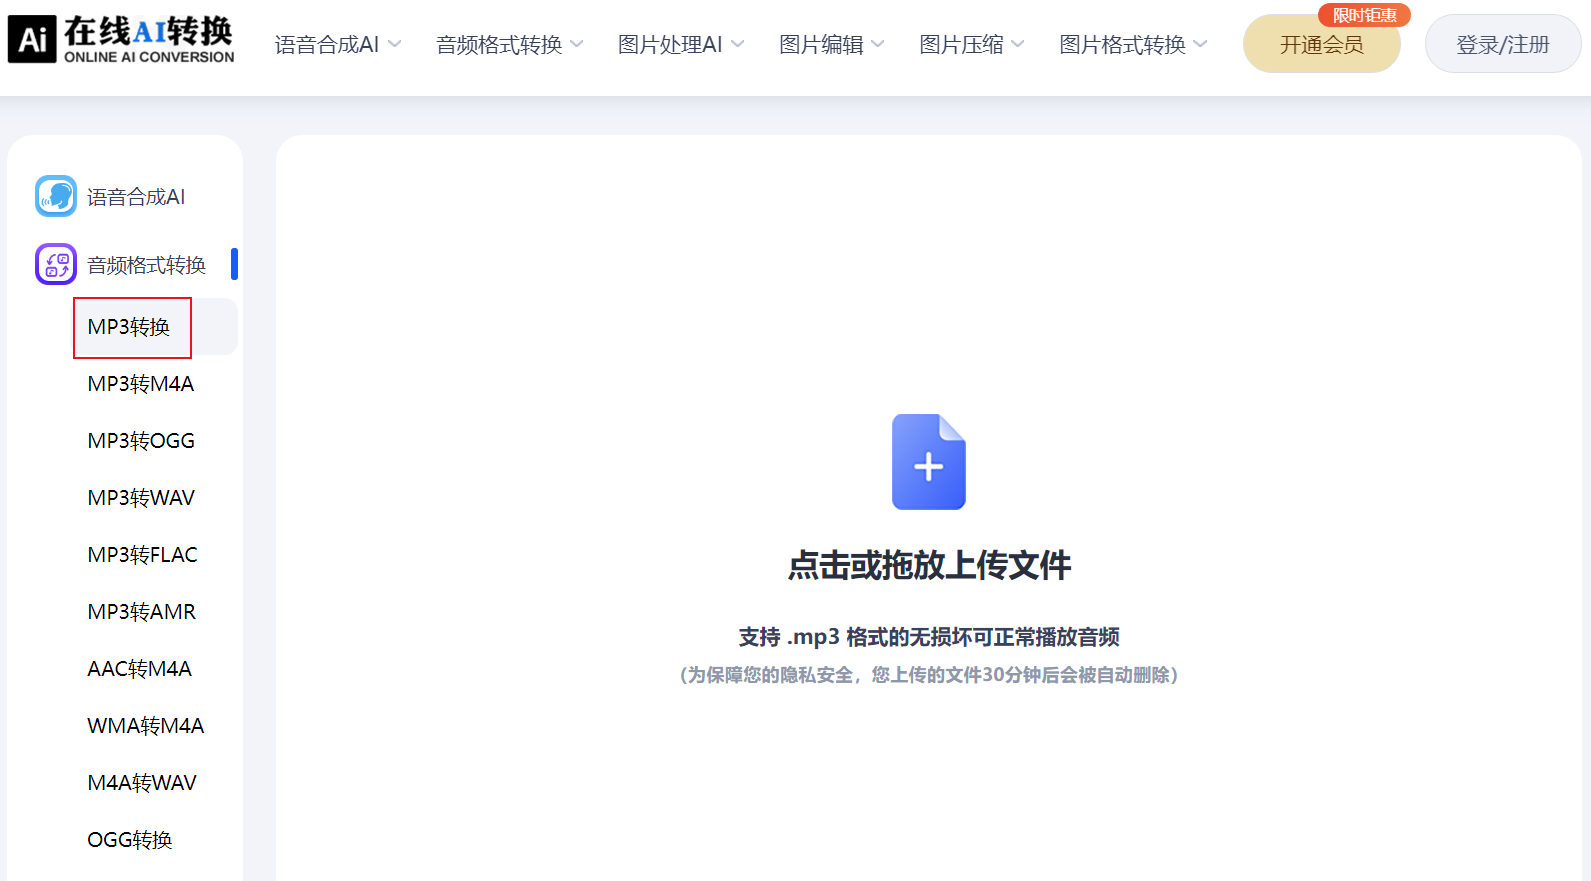Select MP3转换 in the sidebar
Screen dimensions: 1591x881
129,327
